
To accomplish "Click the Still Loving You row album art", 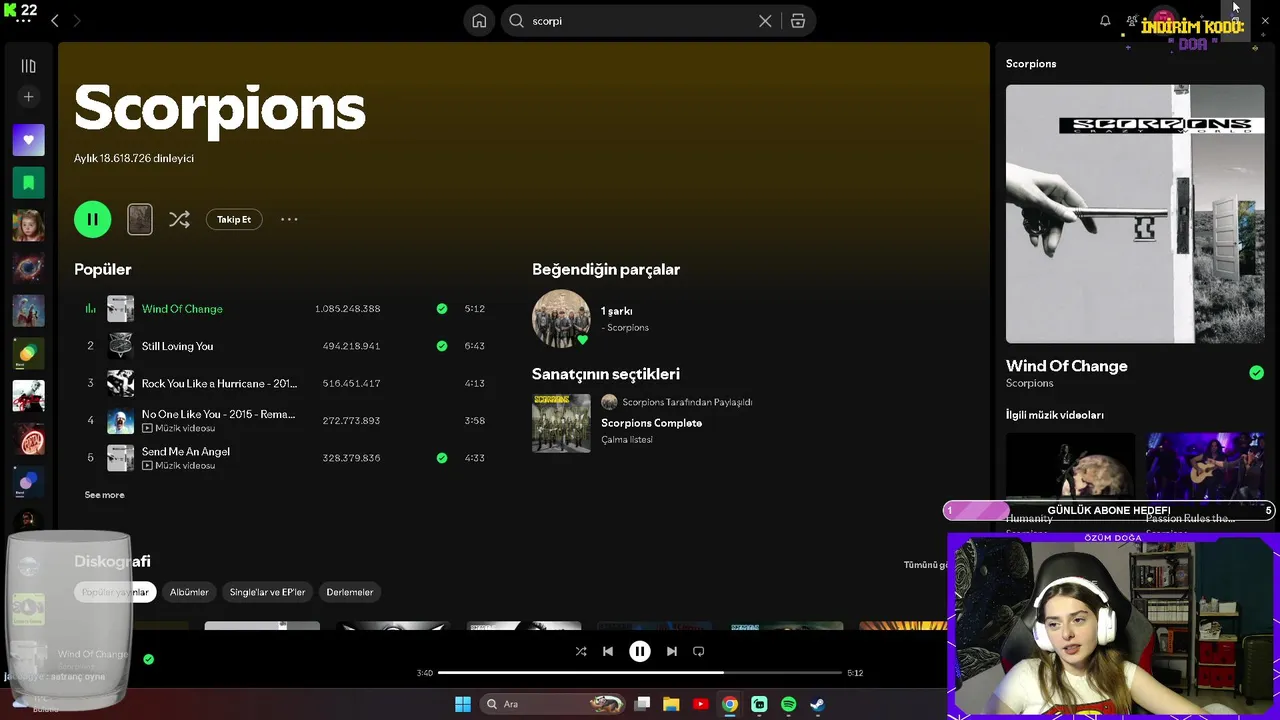I will 121,346.
